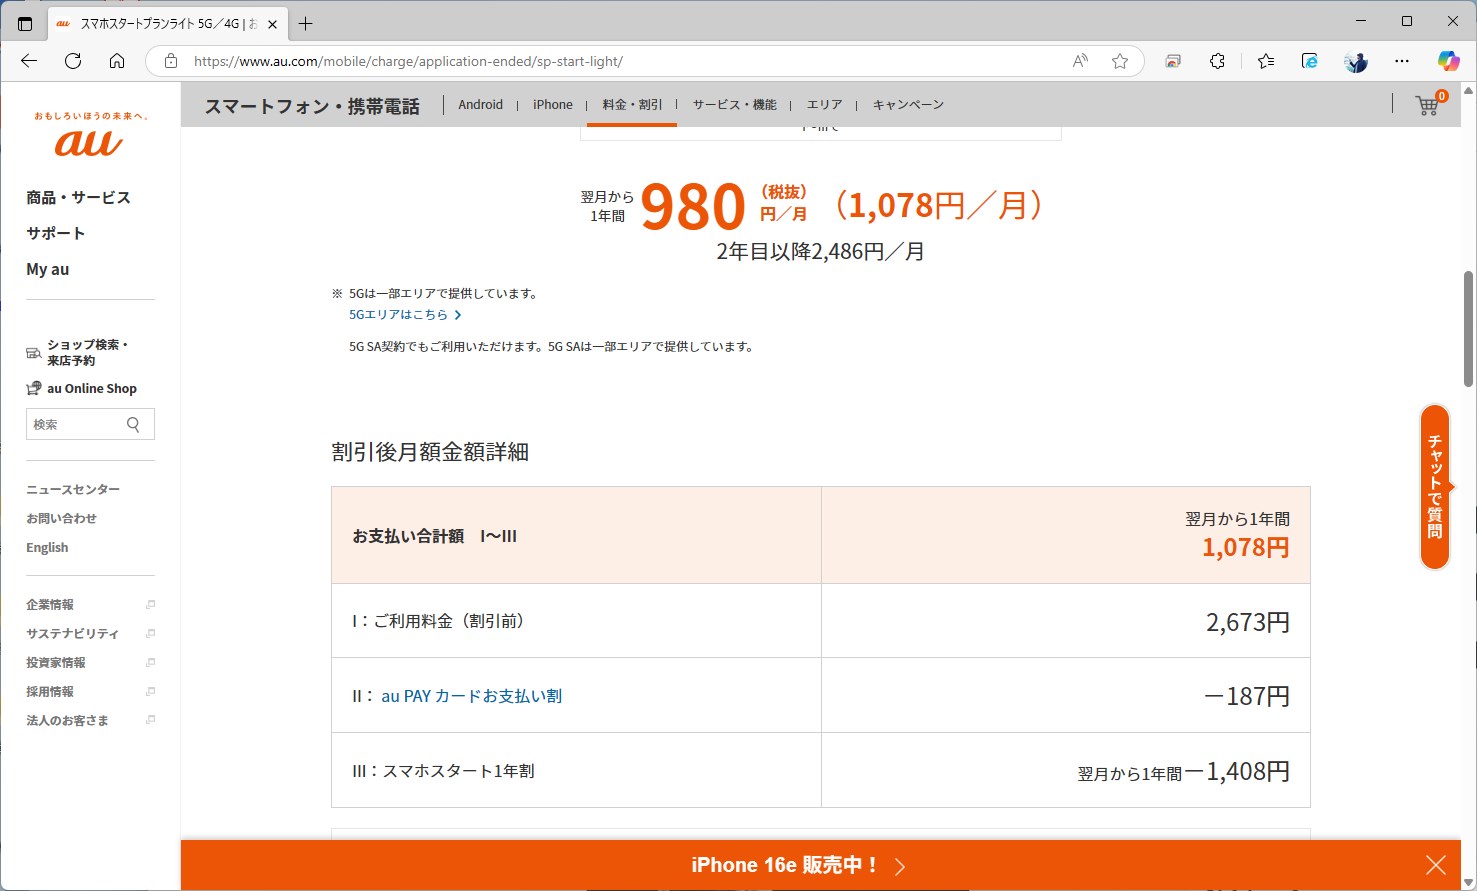This screenshot has width=1477, height=891.
Task: Open the キャンペーン navigation item
Action: (x=907, y=104)
